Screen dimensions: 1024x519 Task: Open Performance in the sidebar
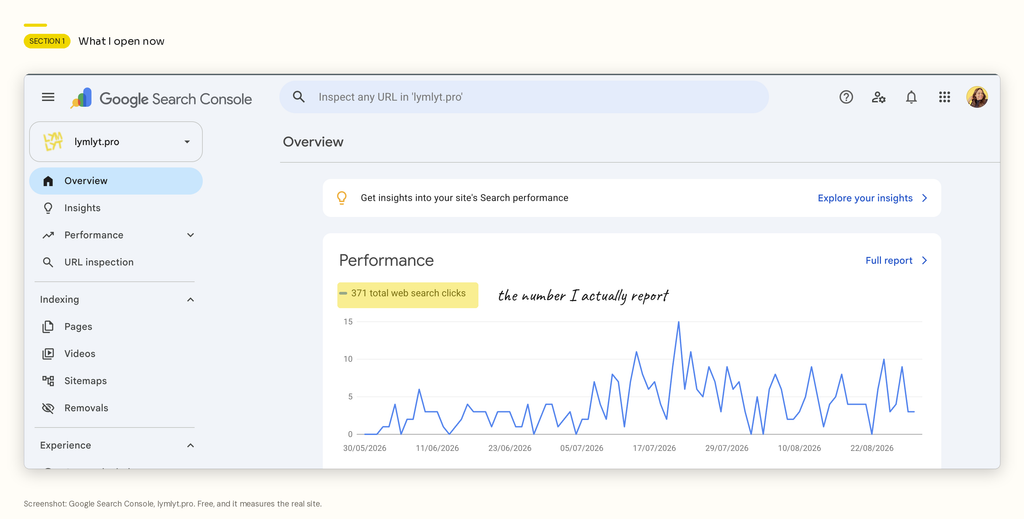tap(116, 235)
